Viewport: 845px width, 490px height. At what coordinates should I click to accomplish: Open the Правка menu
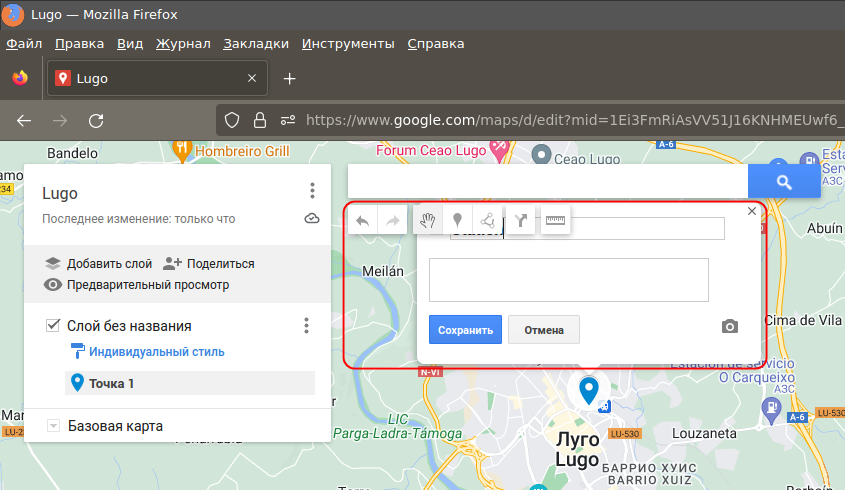coord(79,44)
